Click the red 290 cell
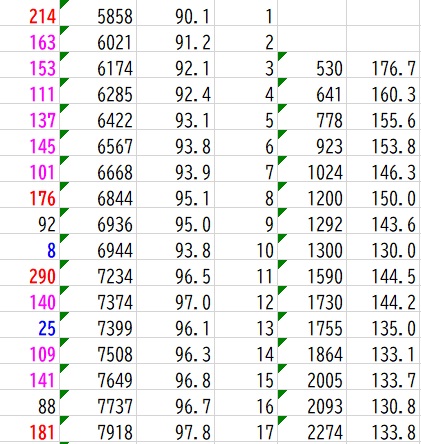The image size is (421, 444). pyautogui.click(x=29, y=273)
